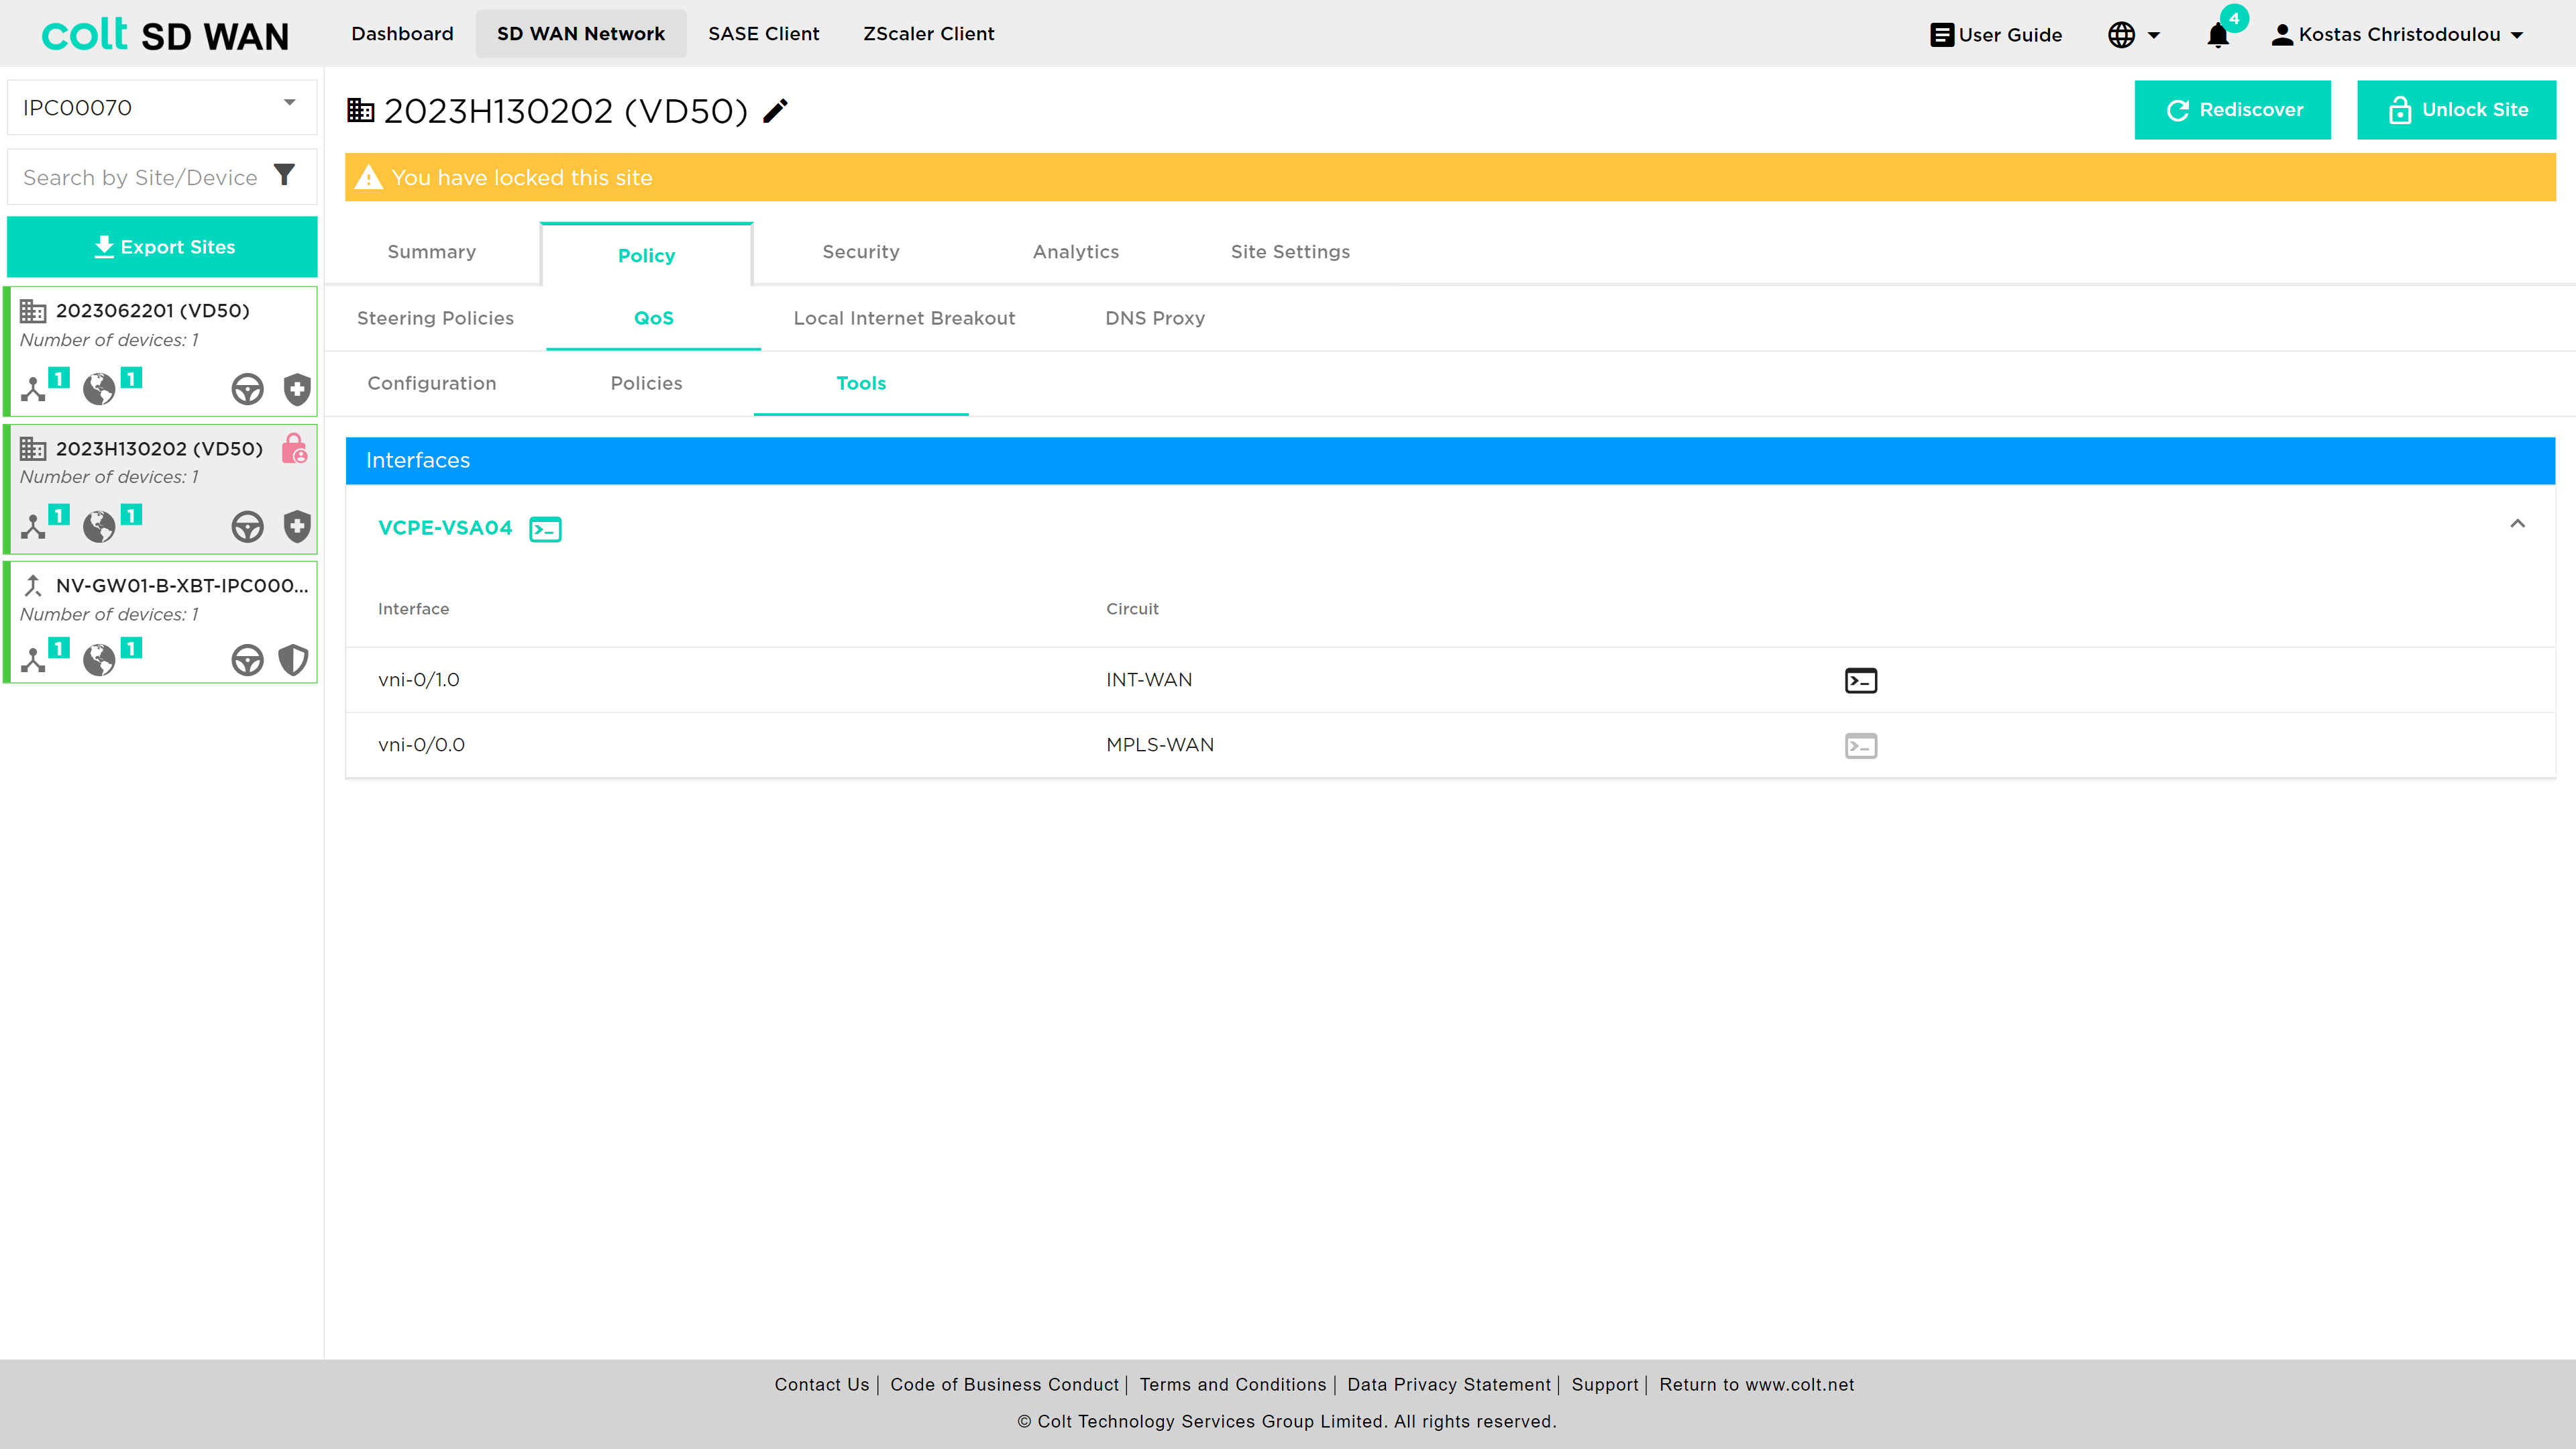Open the VCPE-VSA04 device terminal icon
Viewport: 2576px width, 1449px height.
(x=545, y=529)
